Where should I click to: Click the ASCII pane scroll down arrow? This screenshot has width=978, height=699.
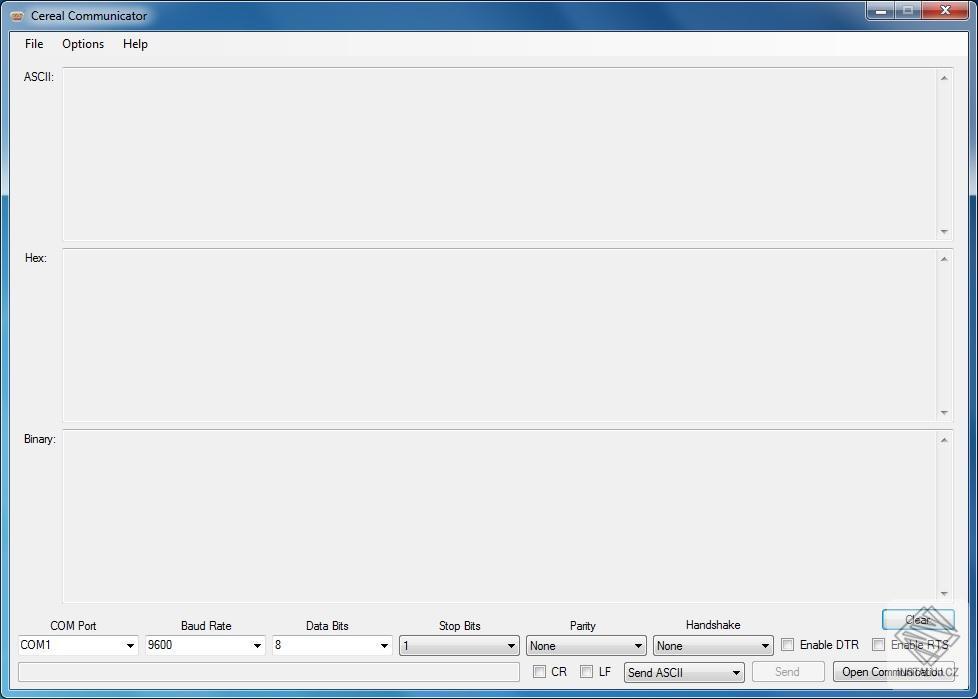944,231
